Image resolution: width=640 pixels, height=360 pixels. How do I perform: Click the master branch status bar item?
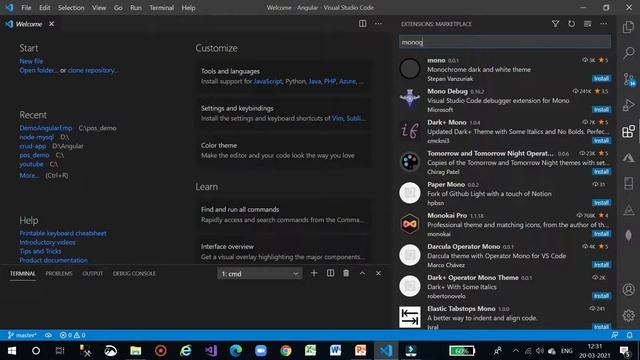coord(22,335)
